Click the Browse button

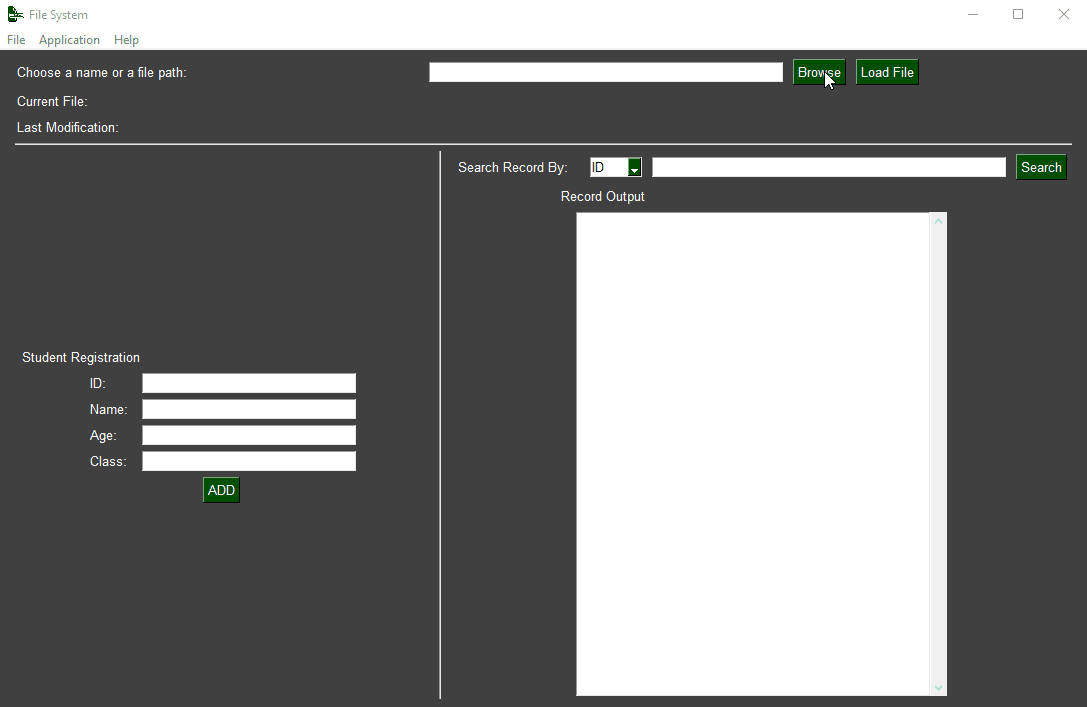click(x=819, y=71)
